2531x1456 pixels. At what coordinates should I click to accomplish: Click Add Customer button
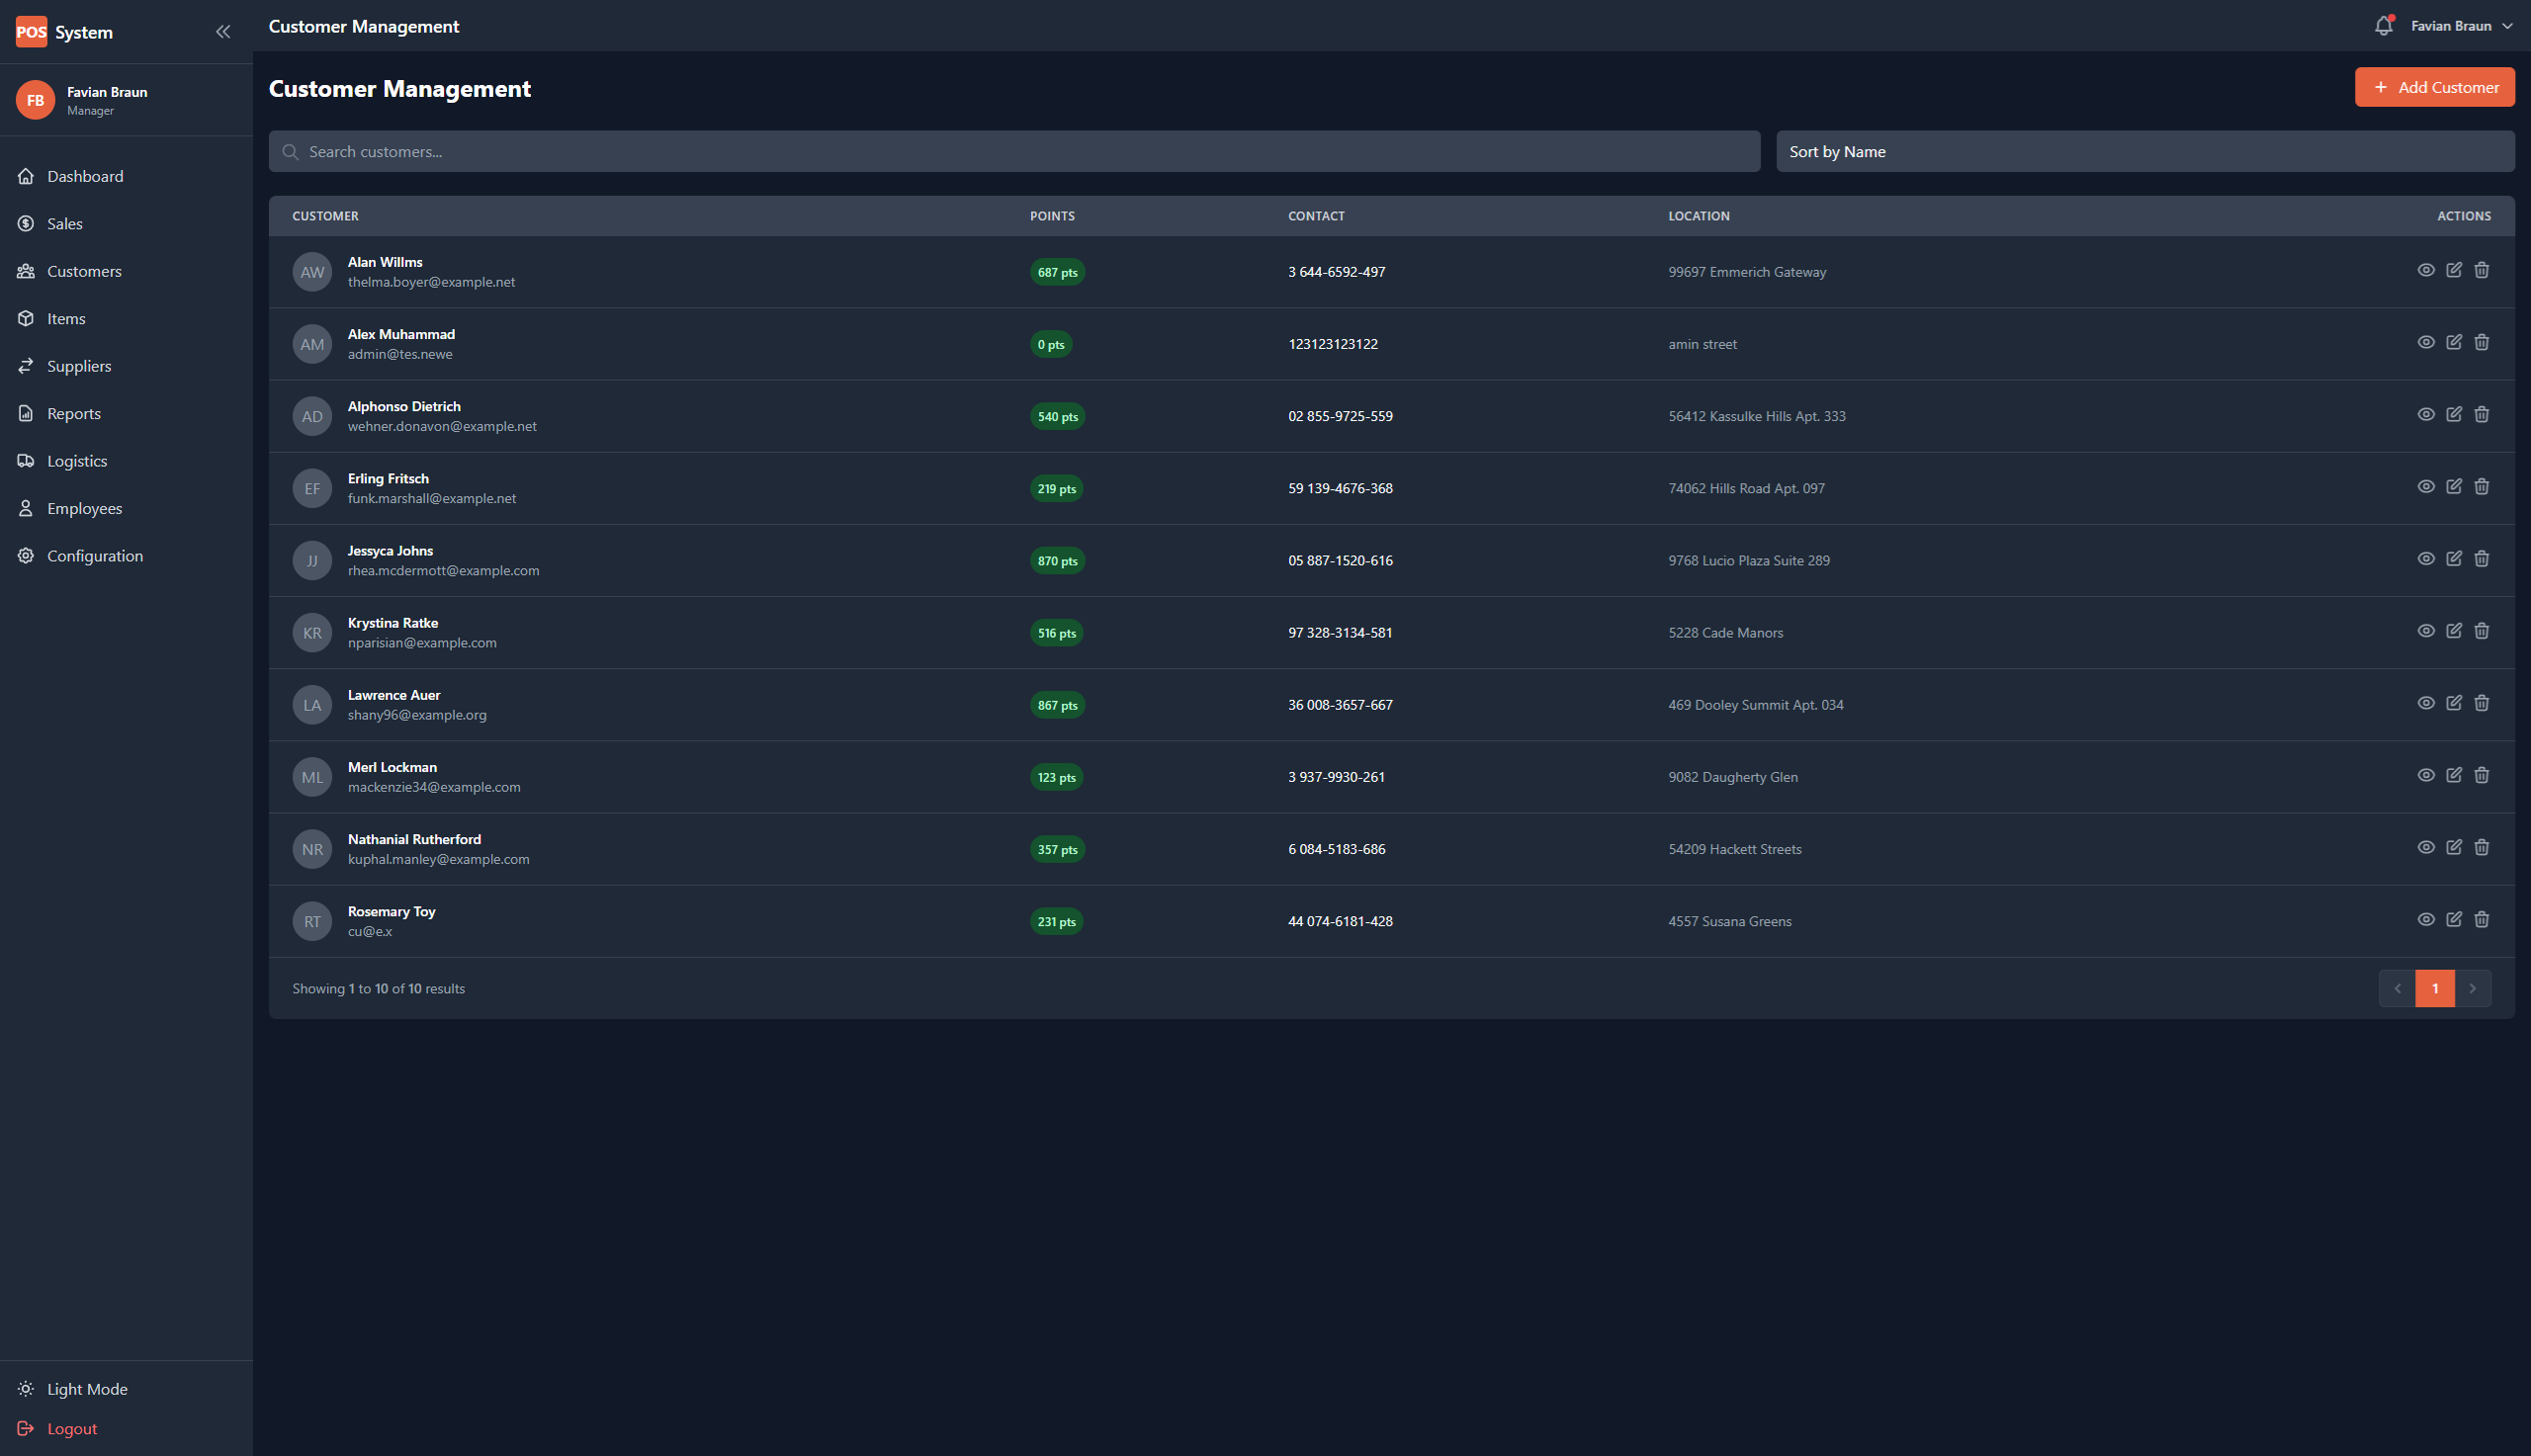pos(2434,87)
